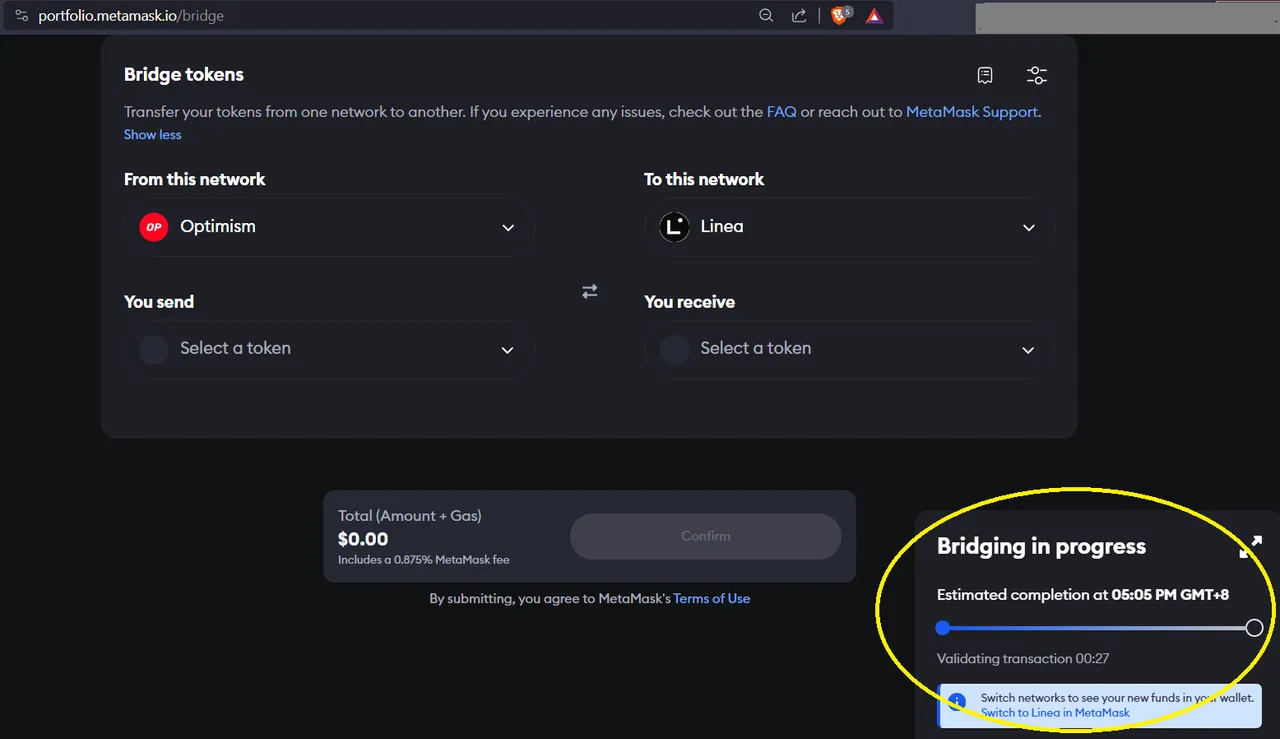The image size is (1280, 739).
Task: Click Estimated completion 05:05 PM GMT+8 text
Action: click(x=1083, y=595)
